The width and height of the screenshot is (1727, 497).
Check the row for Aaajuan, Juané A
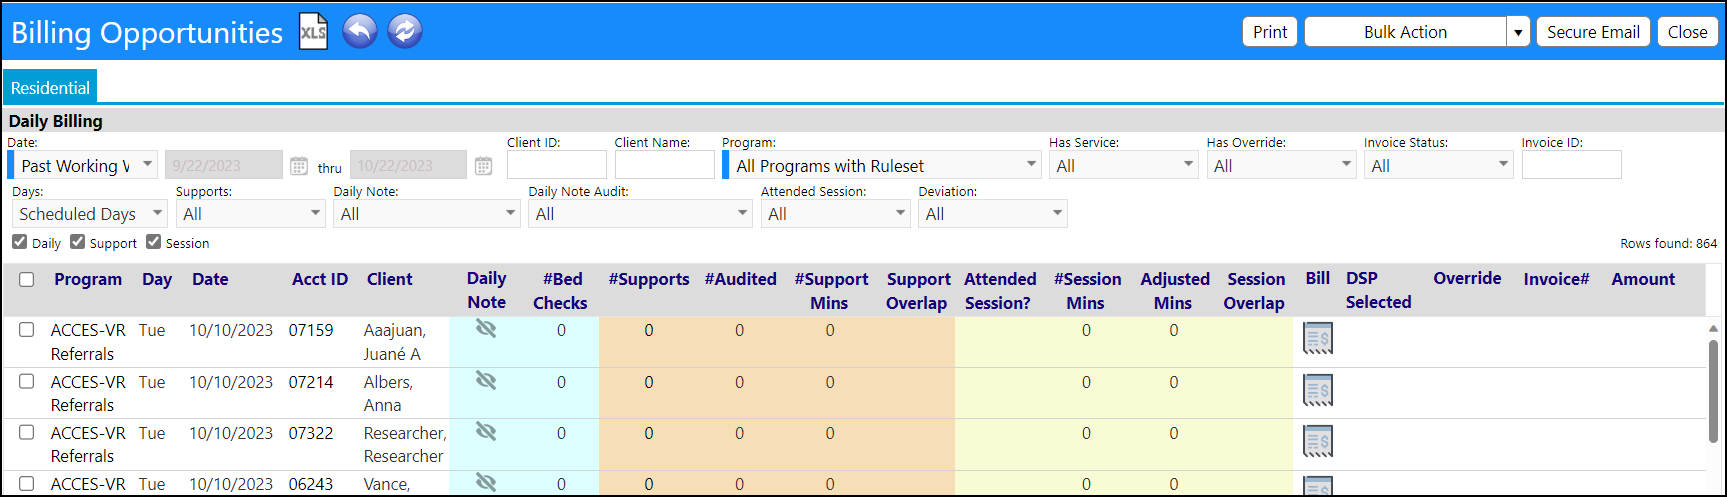click(27, 330)
